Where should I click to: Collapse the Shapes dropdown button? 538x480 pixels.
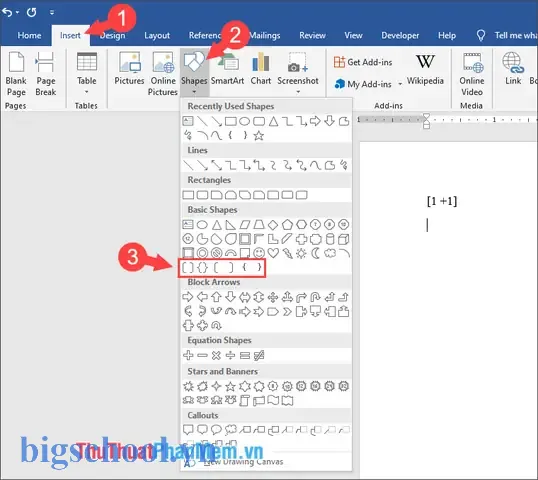click(x=194, y=73)
